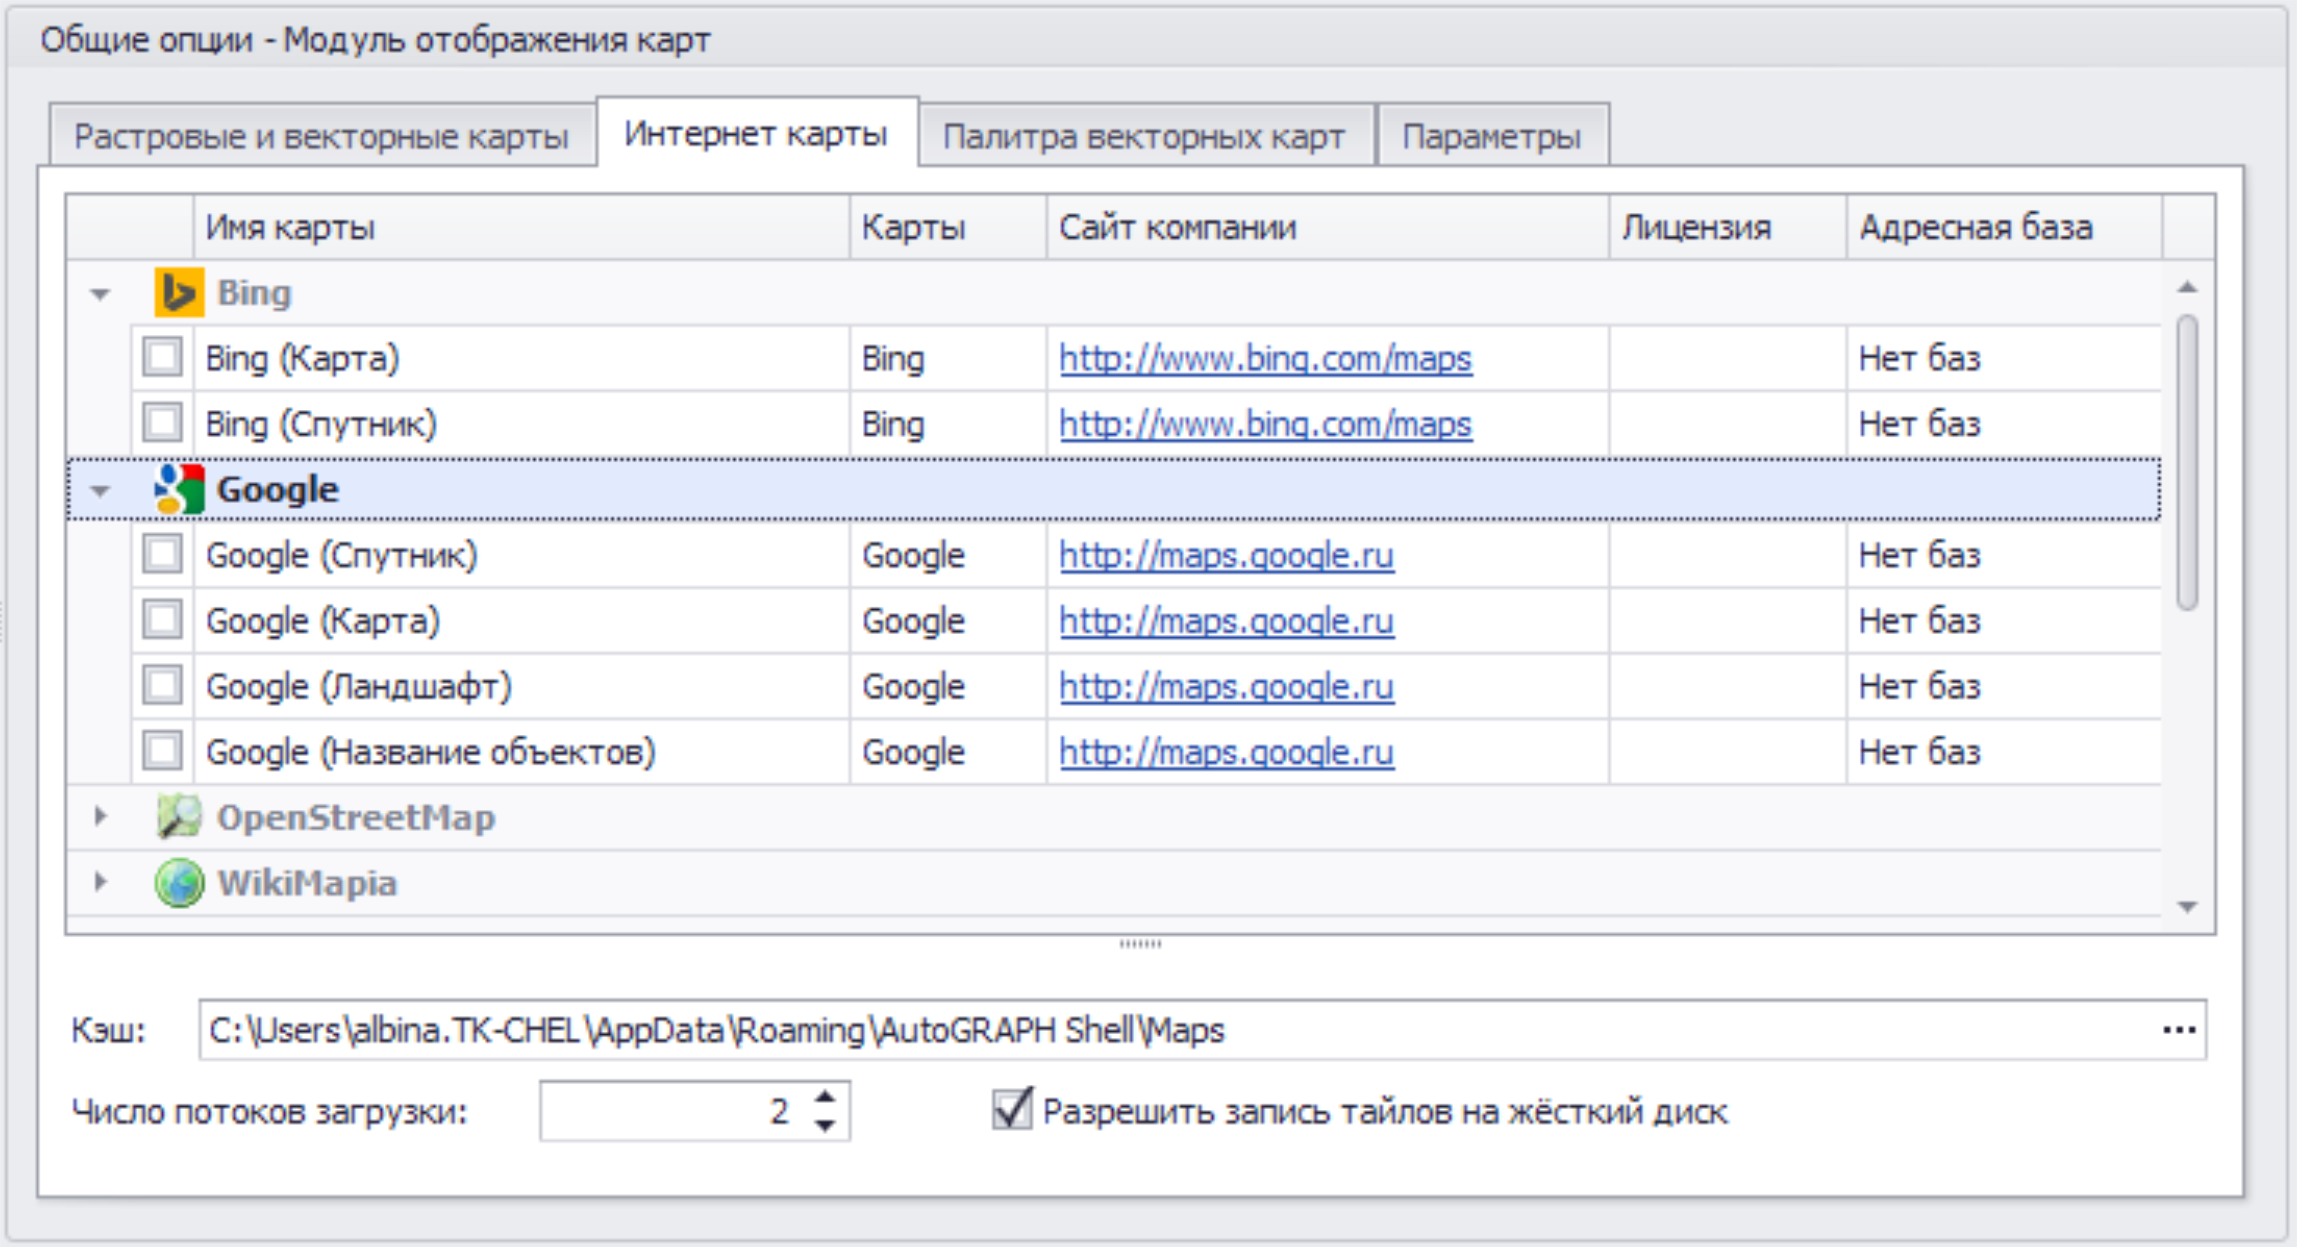Click the Лицензия column header
Image resolution: width=2297 pixels, height=1247 pixels.
(x=1728, y=228)
